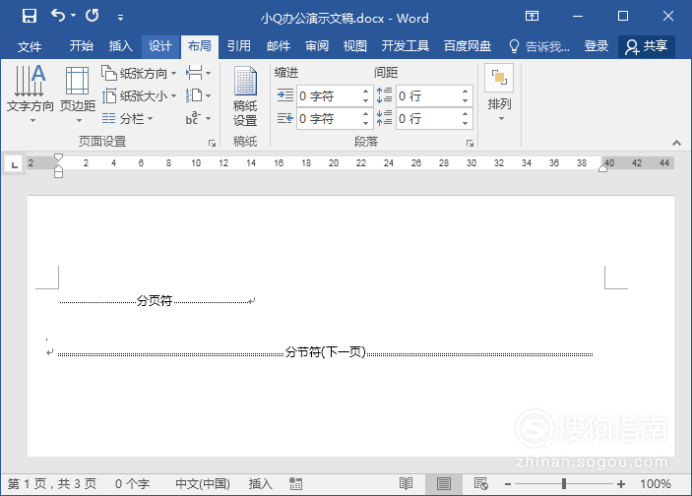Go to the 审阅 tab
Viewport: 692px width, 496px height.
pos(317,46)
